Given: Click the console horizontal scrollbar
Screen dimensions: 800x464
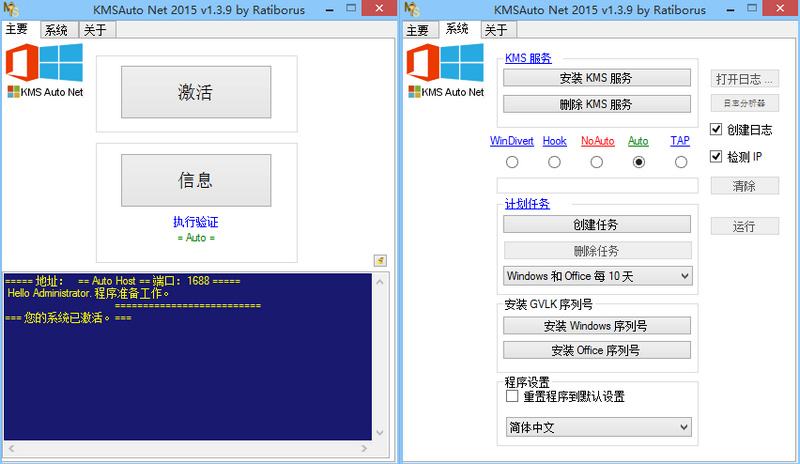Looking at the screenshot, I should coord(187,449).
